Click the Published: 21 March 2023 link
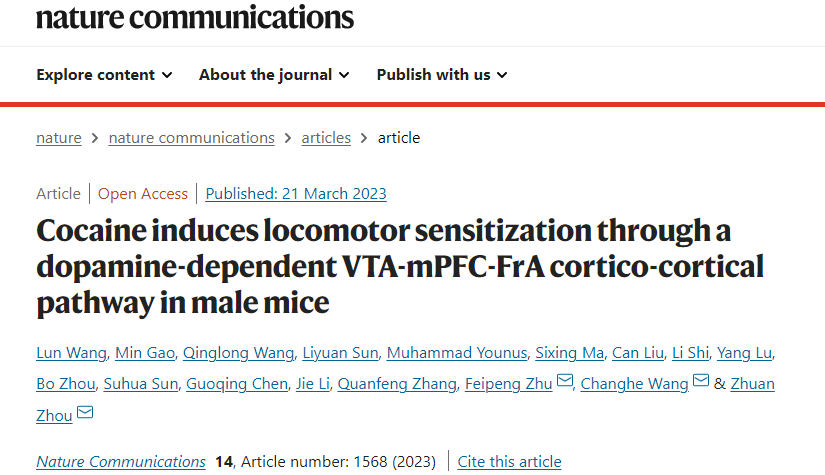 (x=296, y=194)
